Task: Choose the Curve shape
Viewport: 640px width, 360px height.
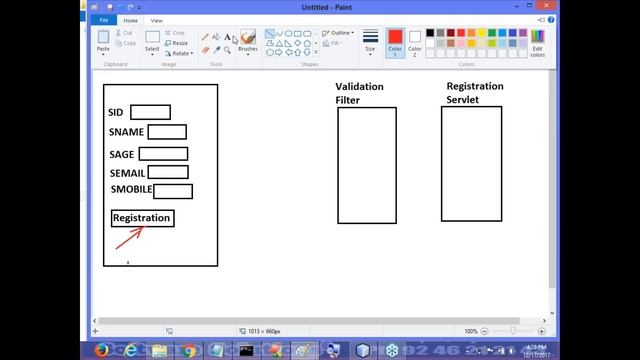Action: coord(279,33)
